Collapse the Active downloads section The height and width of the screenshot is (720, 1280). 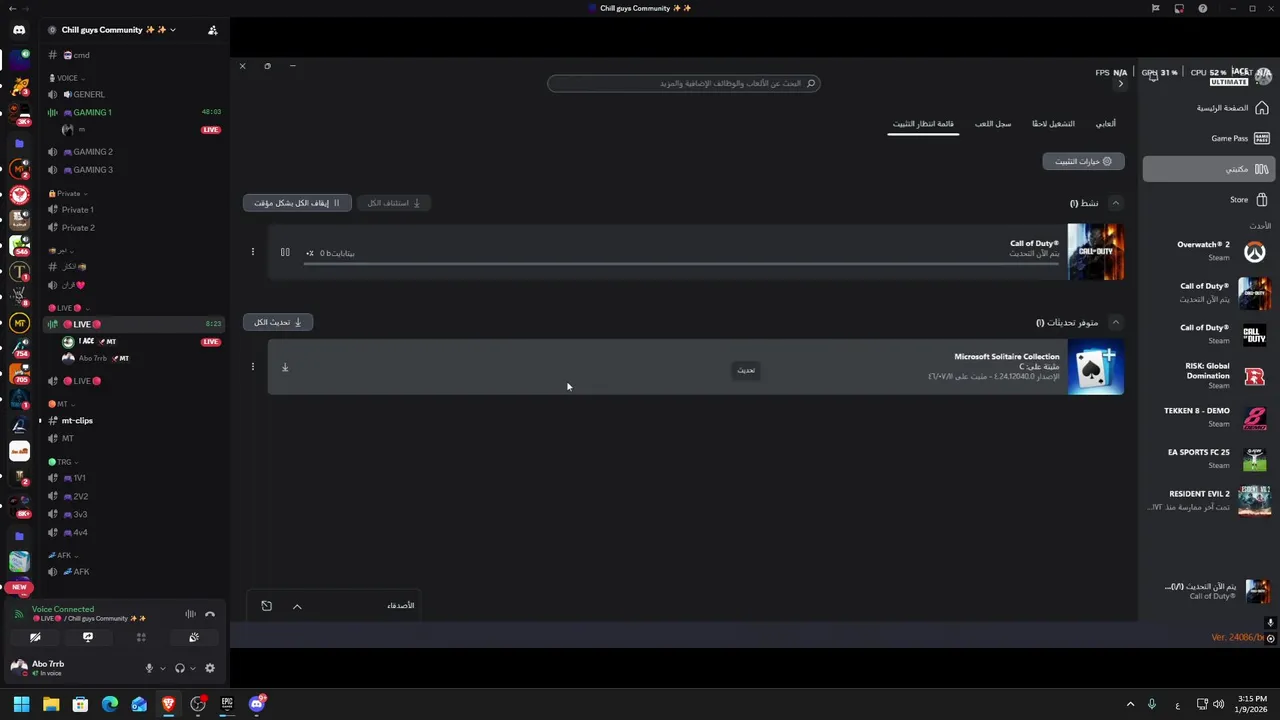(1115, 203)
